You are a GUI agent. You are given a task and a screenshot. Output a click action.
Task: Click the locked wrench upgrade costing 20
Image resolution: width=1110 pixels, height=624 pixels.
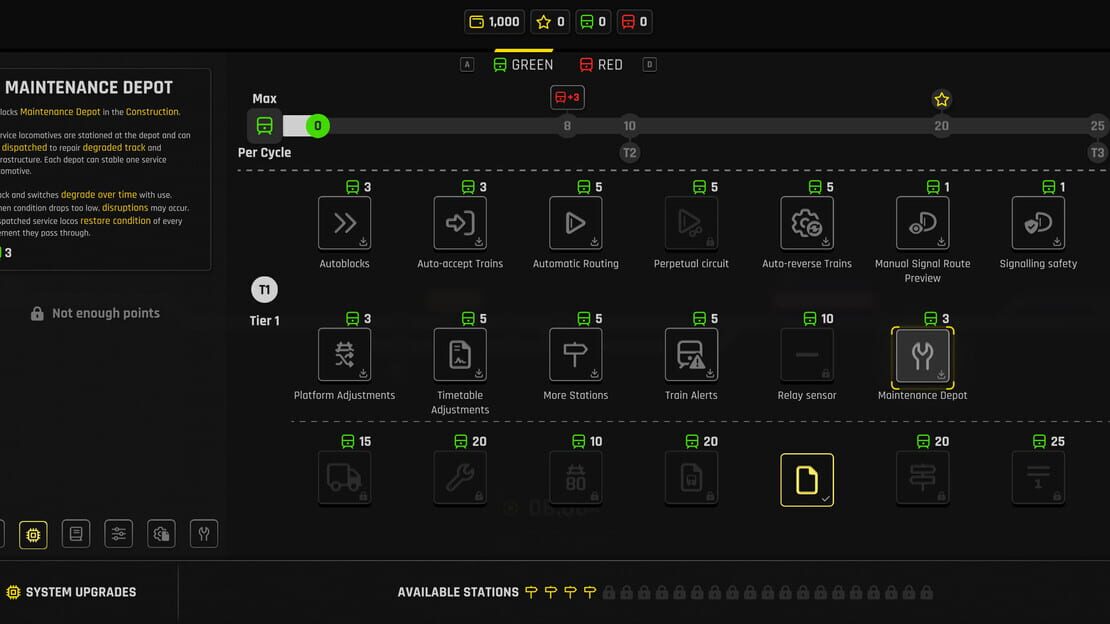point(460,479)
